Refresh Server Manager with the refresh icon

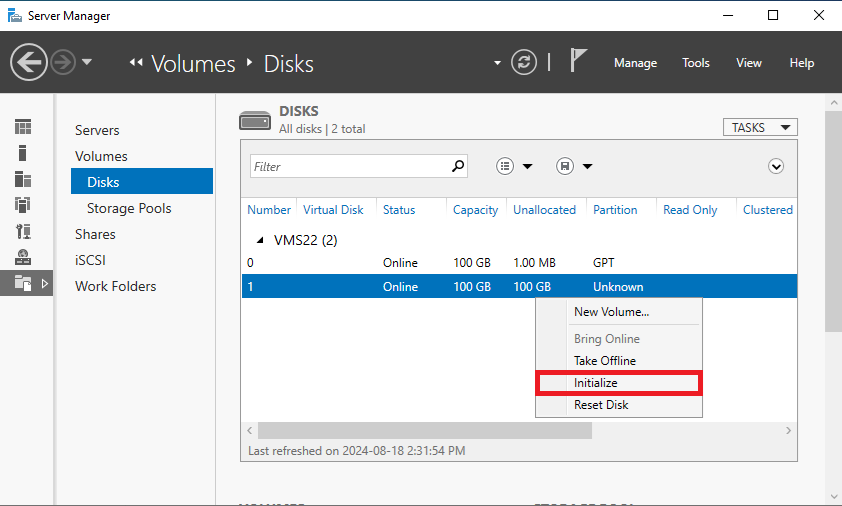click(524, 62)
